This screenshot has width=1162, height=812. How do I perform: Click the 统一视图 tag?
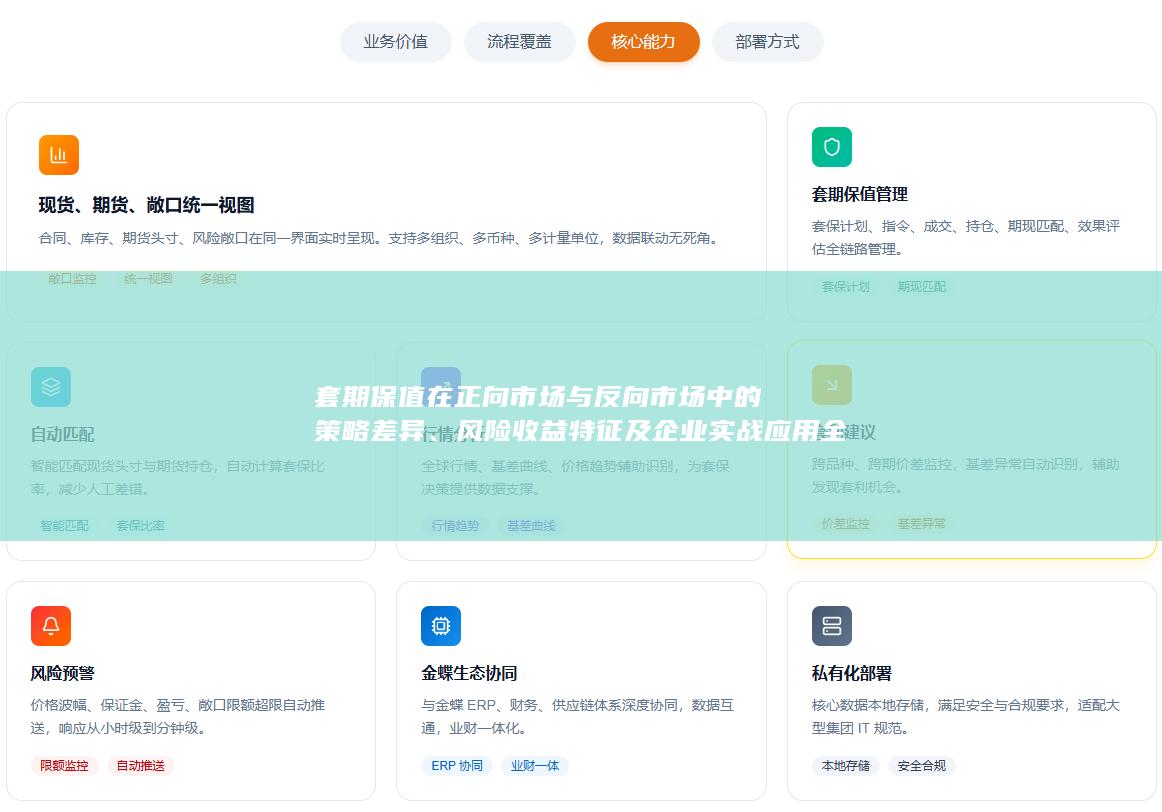click(148, 279)
